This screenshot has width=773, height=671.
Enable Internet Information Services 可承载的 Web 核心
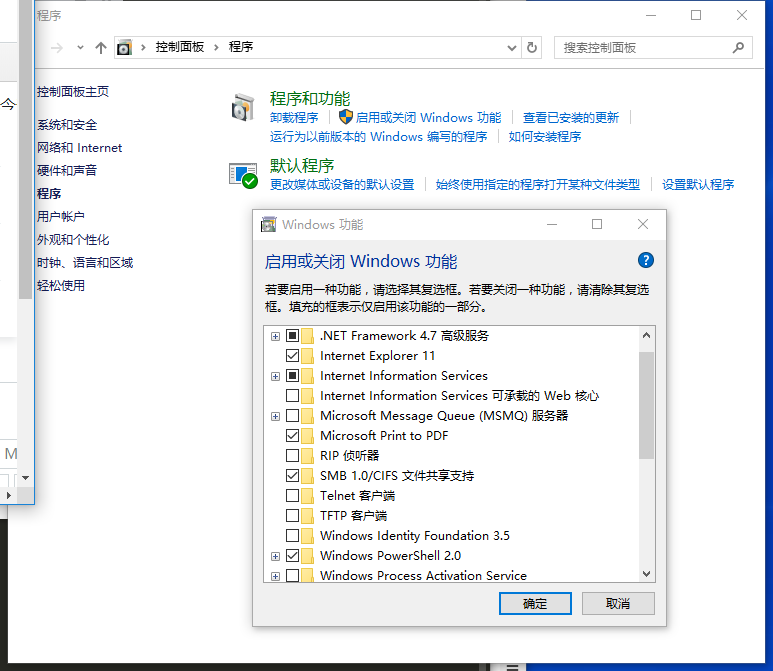click(x=292, y=395)
